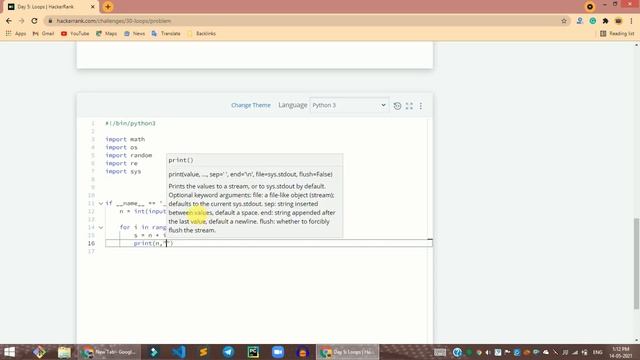
Task: Click the import random line in editor
Action: click(x=129, y=155)
